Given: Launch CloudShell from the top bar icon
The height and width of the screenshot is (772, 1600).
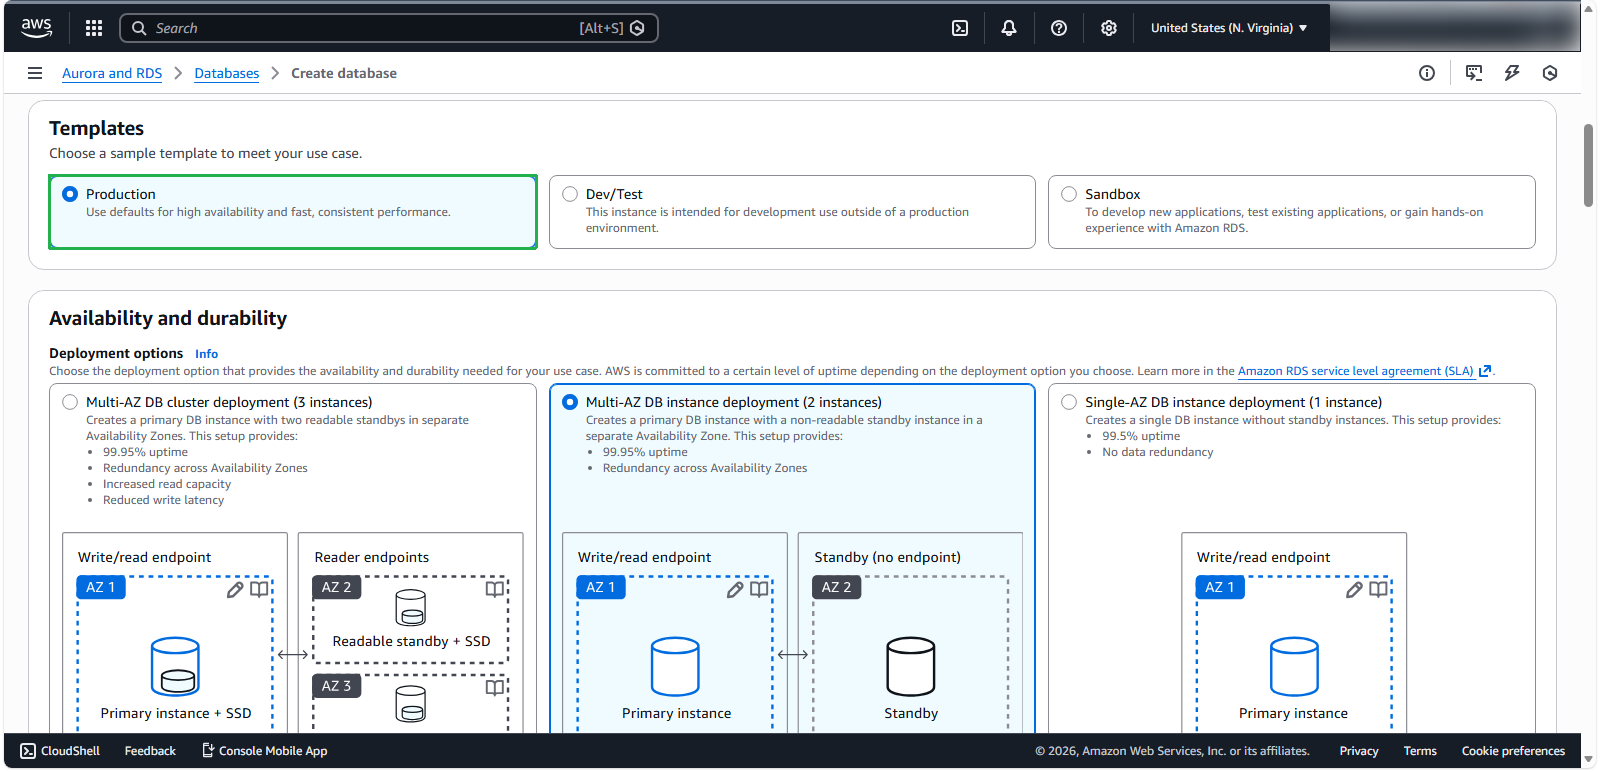Looking at the screenshot, I should pos(960,28).
